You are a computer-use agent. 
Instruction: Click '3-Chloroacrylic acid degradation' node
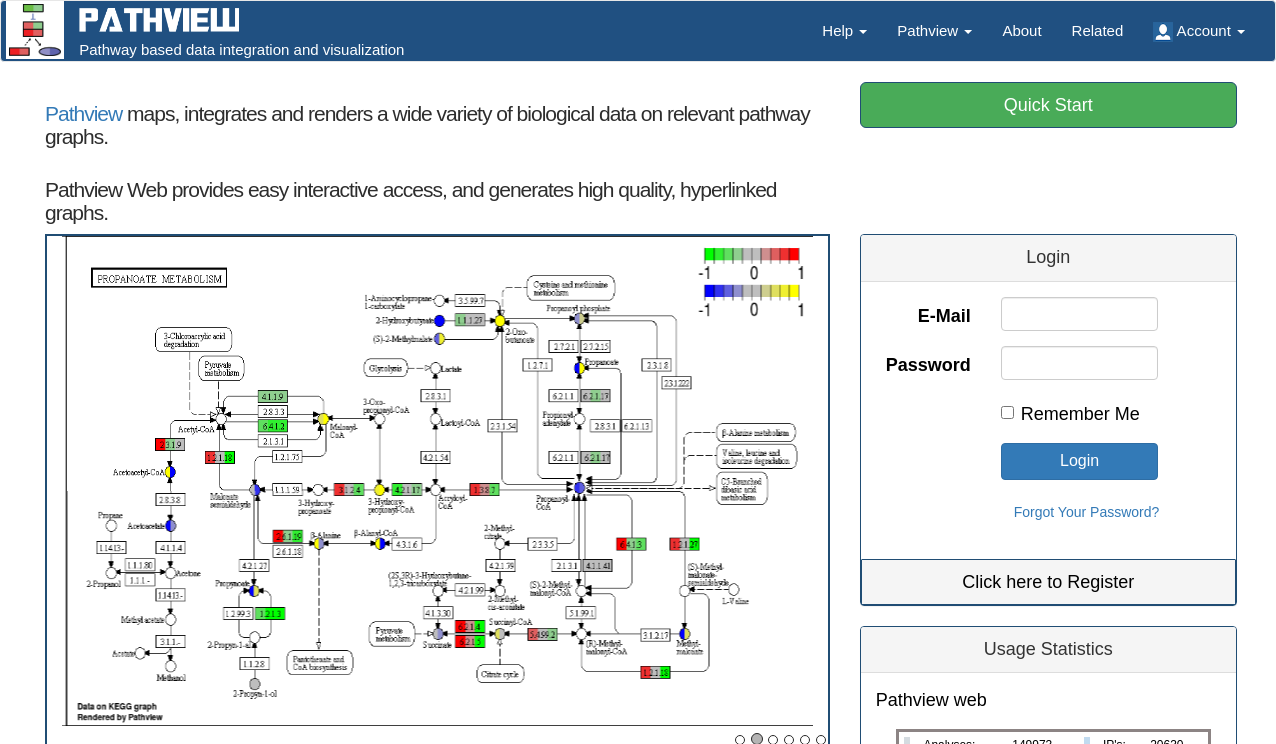coord(194,339)
